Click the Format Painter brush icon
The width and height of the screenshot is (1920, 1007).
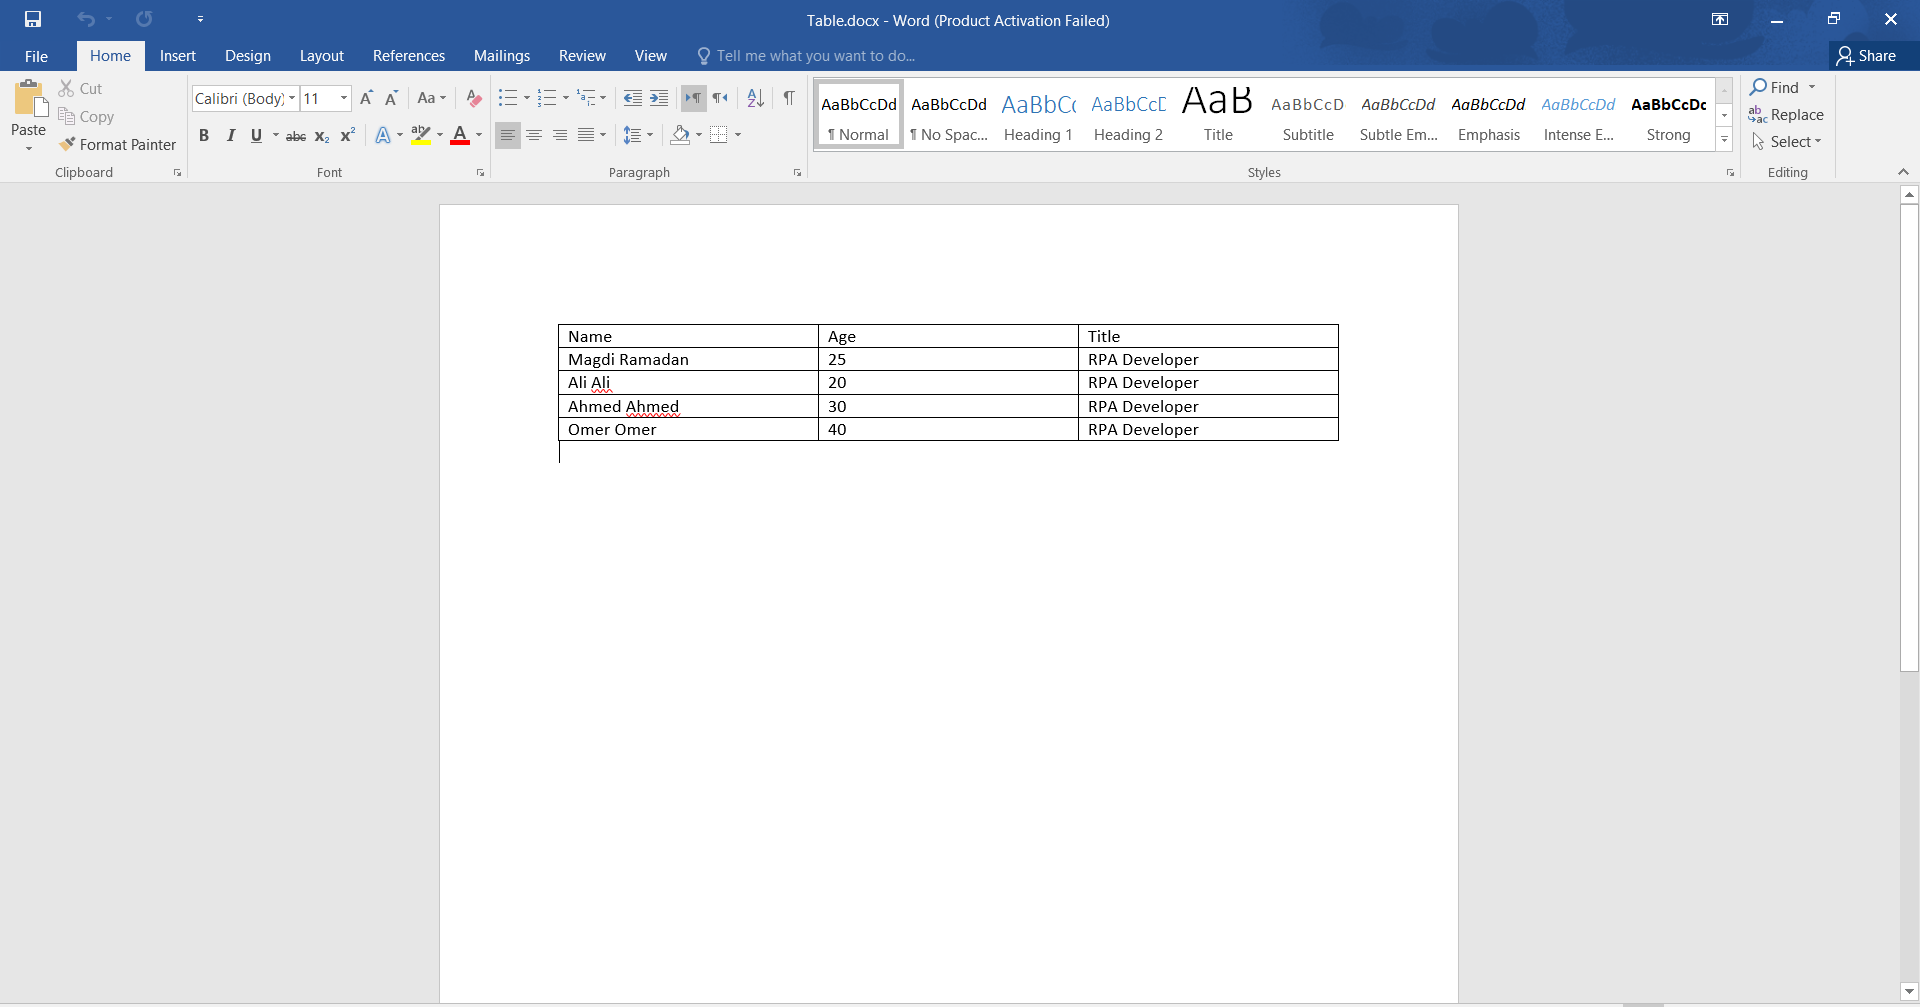(67, 144)
